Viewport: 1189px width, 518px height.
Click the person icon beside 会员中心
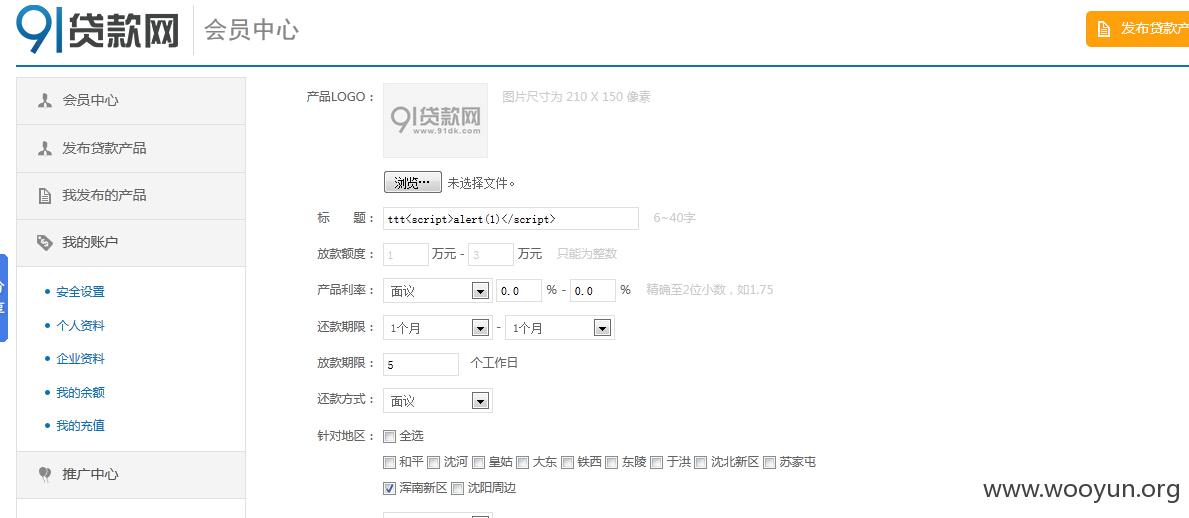pyautogui.click(x=45, y=100)
